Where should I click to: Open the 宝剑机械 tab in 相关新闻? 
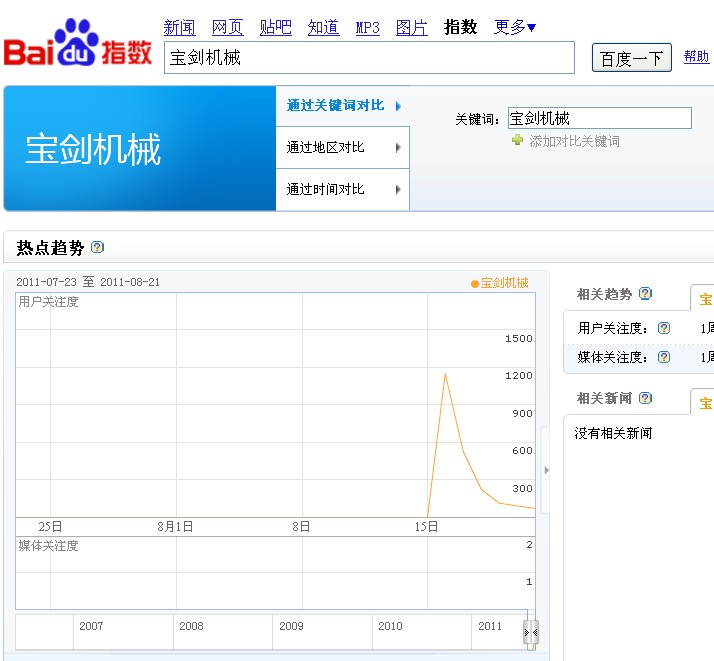(704, 403)
